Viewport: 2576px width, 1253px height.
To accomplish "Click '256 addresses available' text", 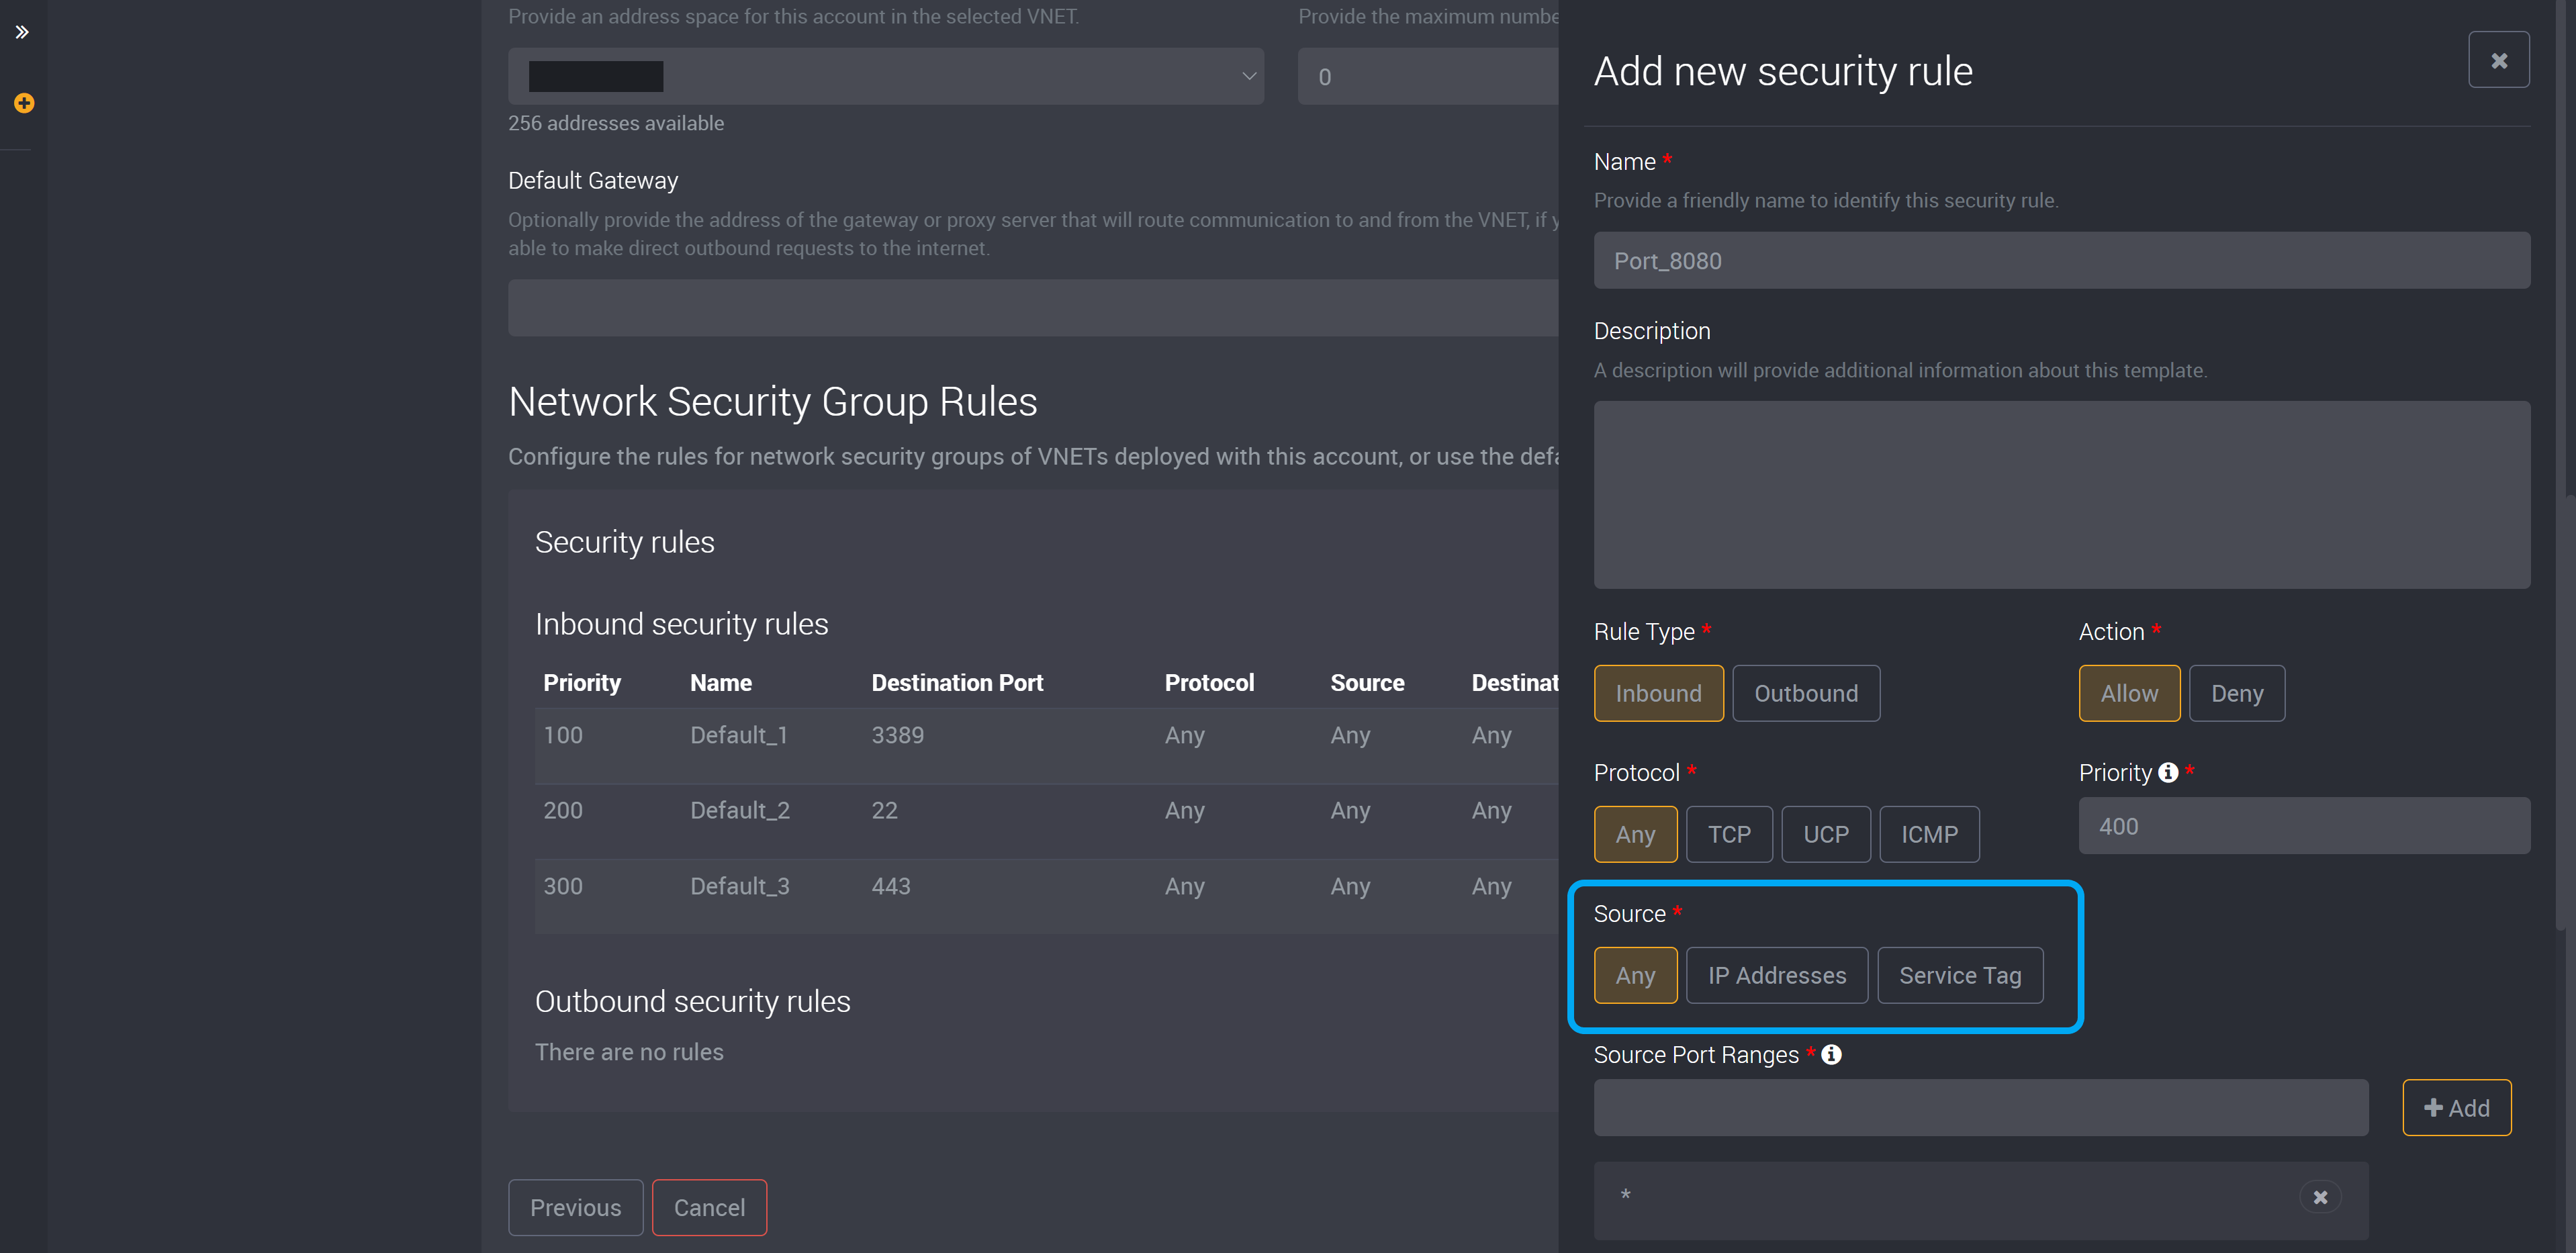I will coord(615,123).
